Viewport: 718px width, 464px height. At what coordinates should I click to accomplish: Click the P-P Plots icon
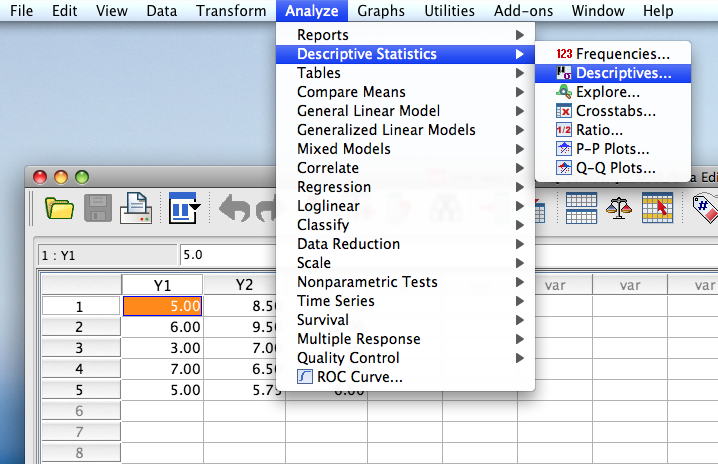point(564,149)
